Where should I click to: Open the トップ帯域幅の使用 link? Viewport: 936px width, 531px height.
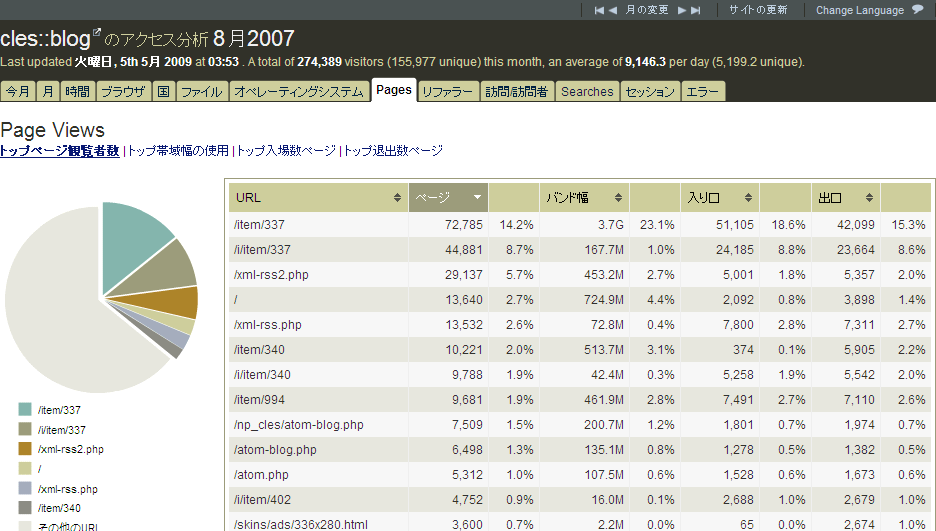coord(178,151)
